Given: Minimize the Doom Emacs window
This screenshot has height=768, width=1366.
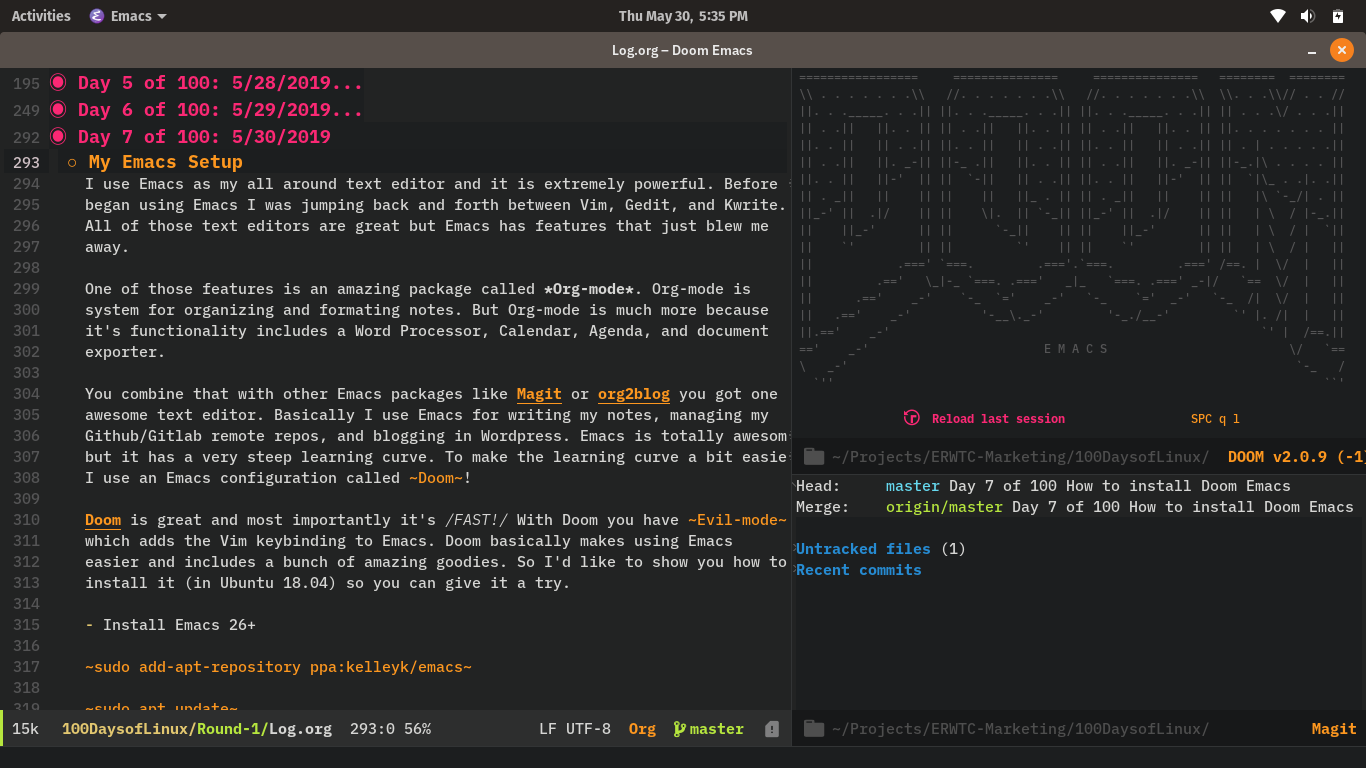Looking at the screenshot, I should click(1311, 50).
